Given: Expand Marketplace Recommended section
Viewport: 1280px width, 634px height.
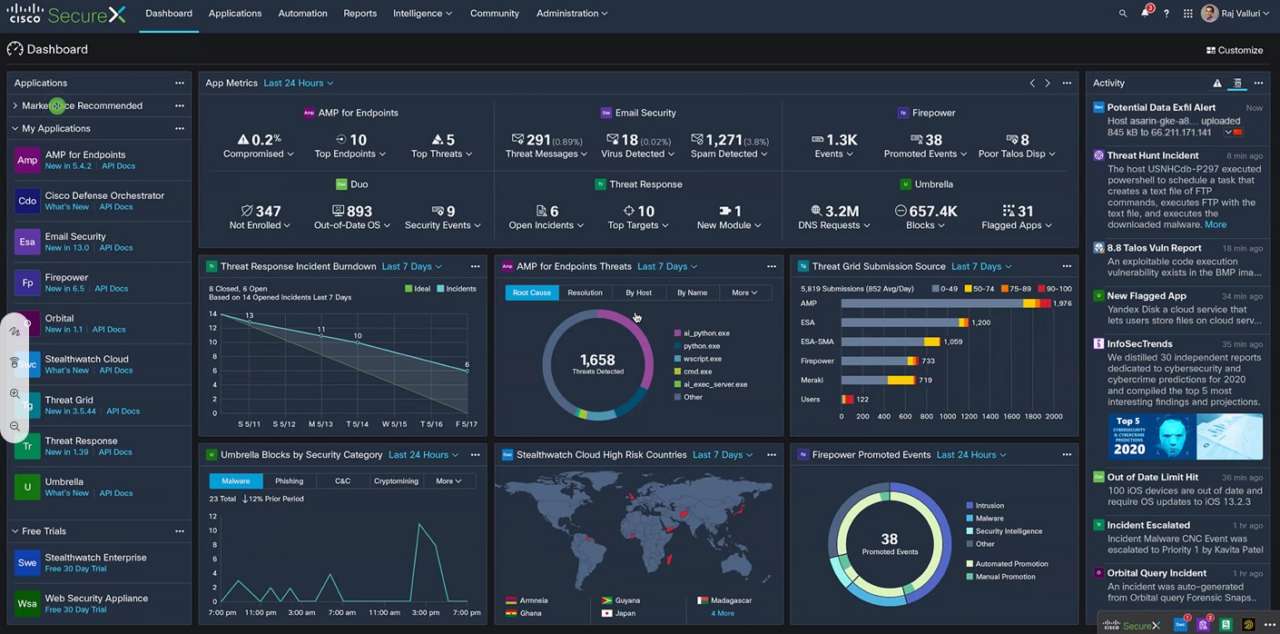Looking at the screenshot, I should 15,105.
